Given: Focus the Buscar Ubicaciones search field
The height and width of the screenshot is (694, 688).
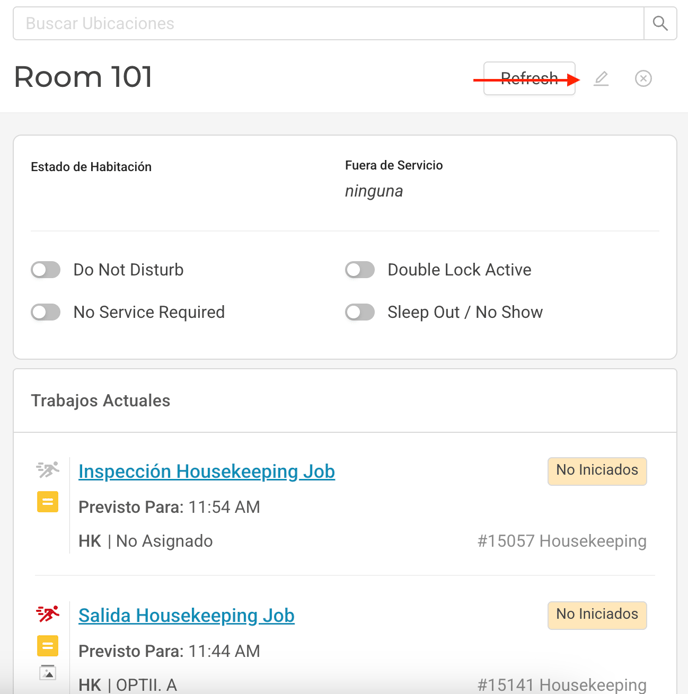Looking at the screenshot, I should click(328, 24).
